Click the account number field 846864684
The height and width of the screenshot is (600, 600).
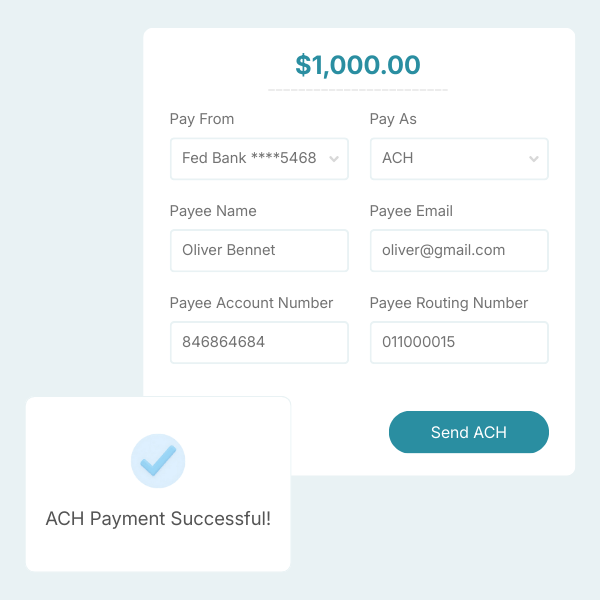coord(259,342)
